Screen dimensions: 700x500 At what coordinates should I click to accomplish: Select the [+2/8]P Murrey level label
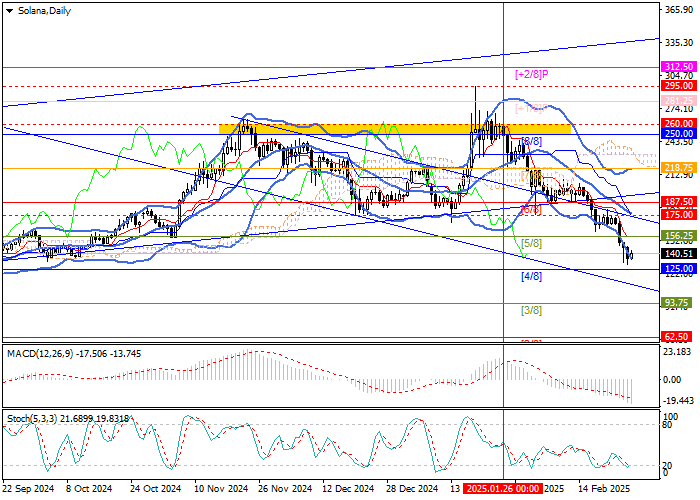pyautogui.click(x=532, y=74)
